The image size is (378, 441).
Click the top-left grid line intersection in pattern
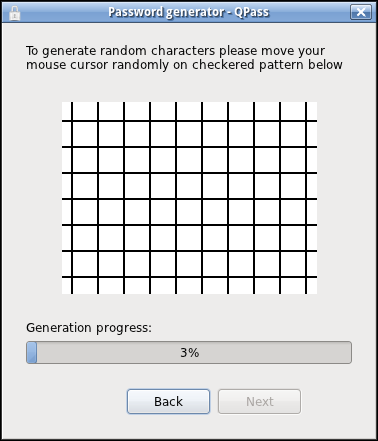click(x=72, y=121)
